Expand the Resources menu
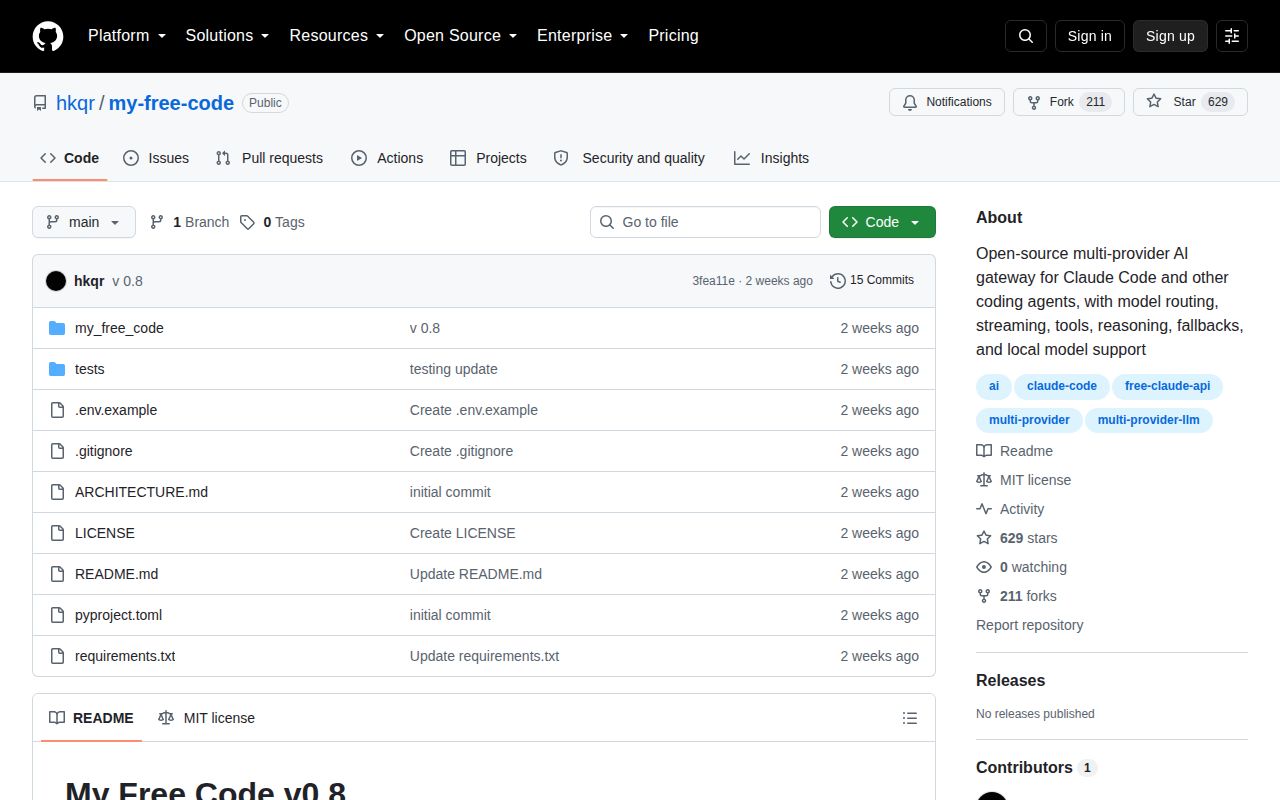The image size is (1280, 800). click(x=337, y=36)
